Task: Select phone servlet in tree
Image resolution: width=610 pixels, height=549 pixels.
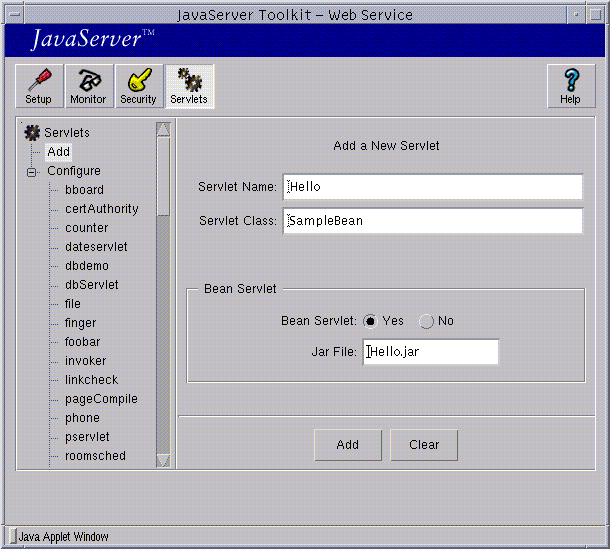Action: pyautogui.click(x=82, y=418)
